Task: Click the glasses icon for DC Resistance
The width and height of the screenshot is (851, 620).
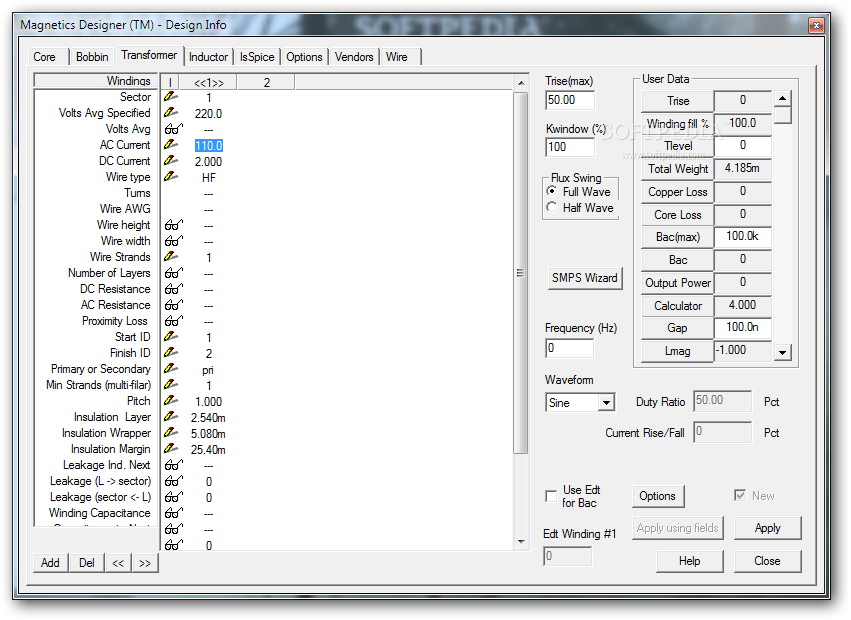Action: point(174,289)
